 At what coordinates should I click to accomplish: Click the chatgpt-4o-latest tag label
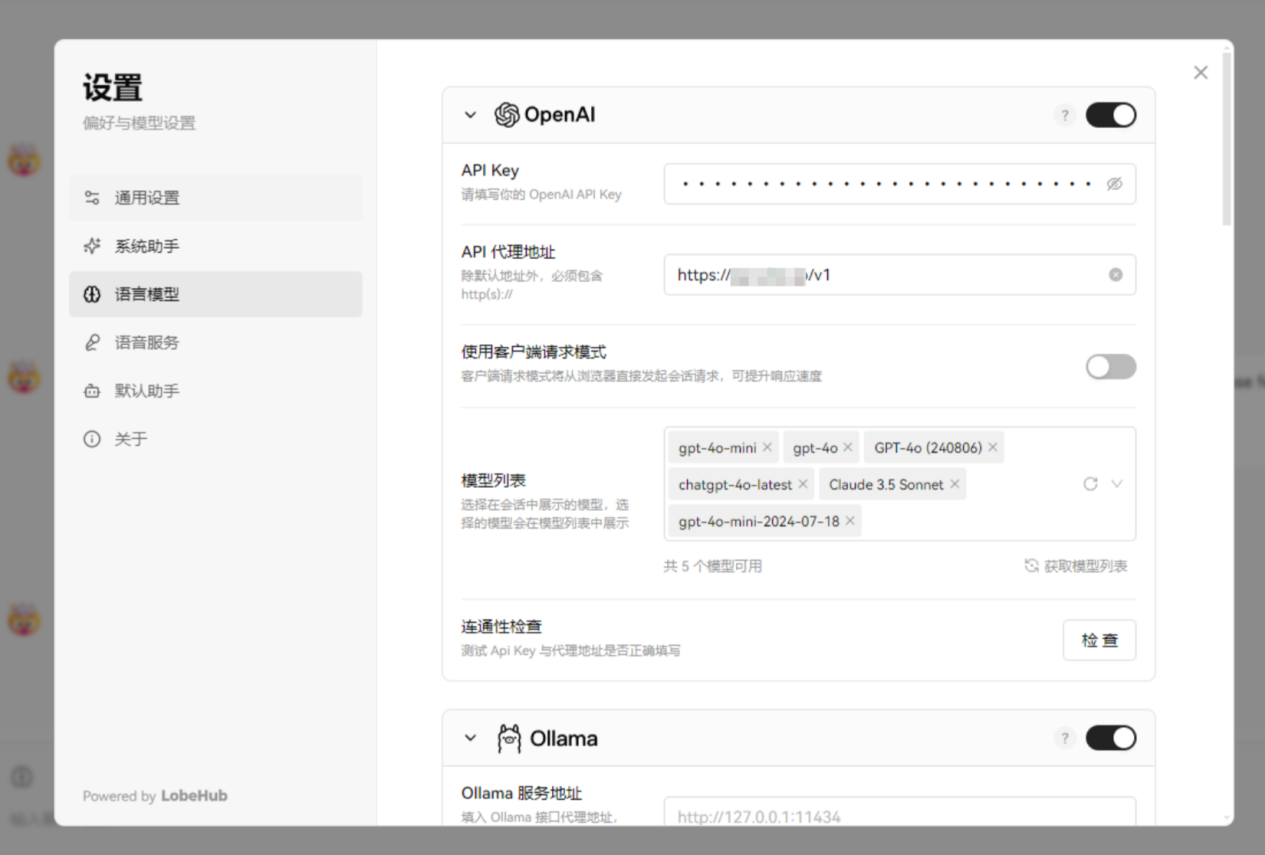tap(735, 484)
